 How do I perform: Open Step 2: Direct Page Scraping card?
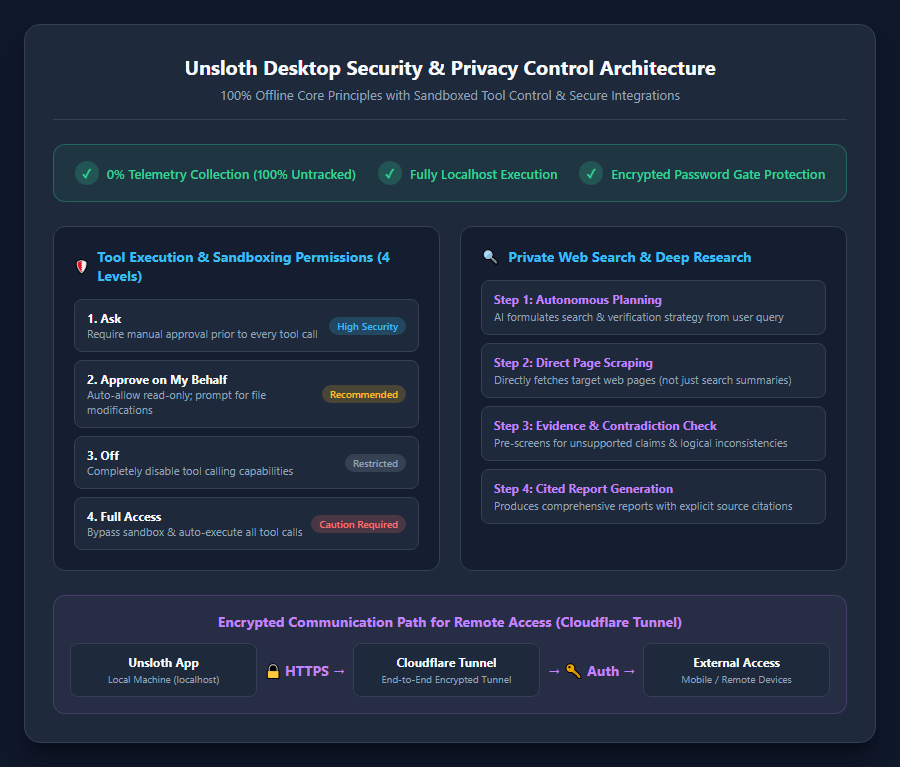pyautogui.click(x=653, y=371)
